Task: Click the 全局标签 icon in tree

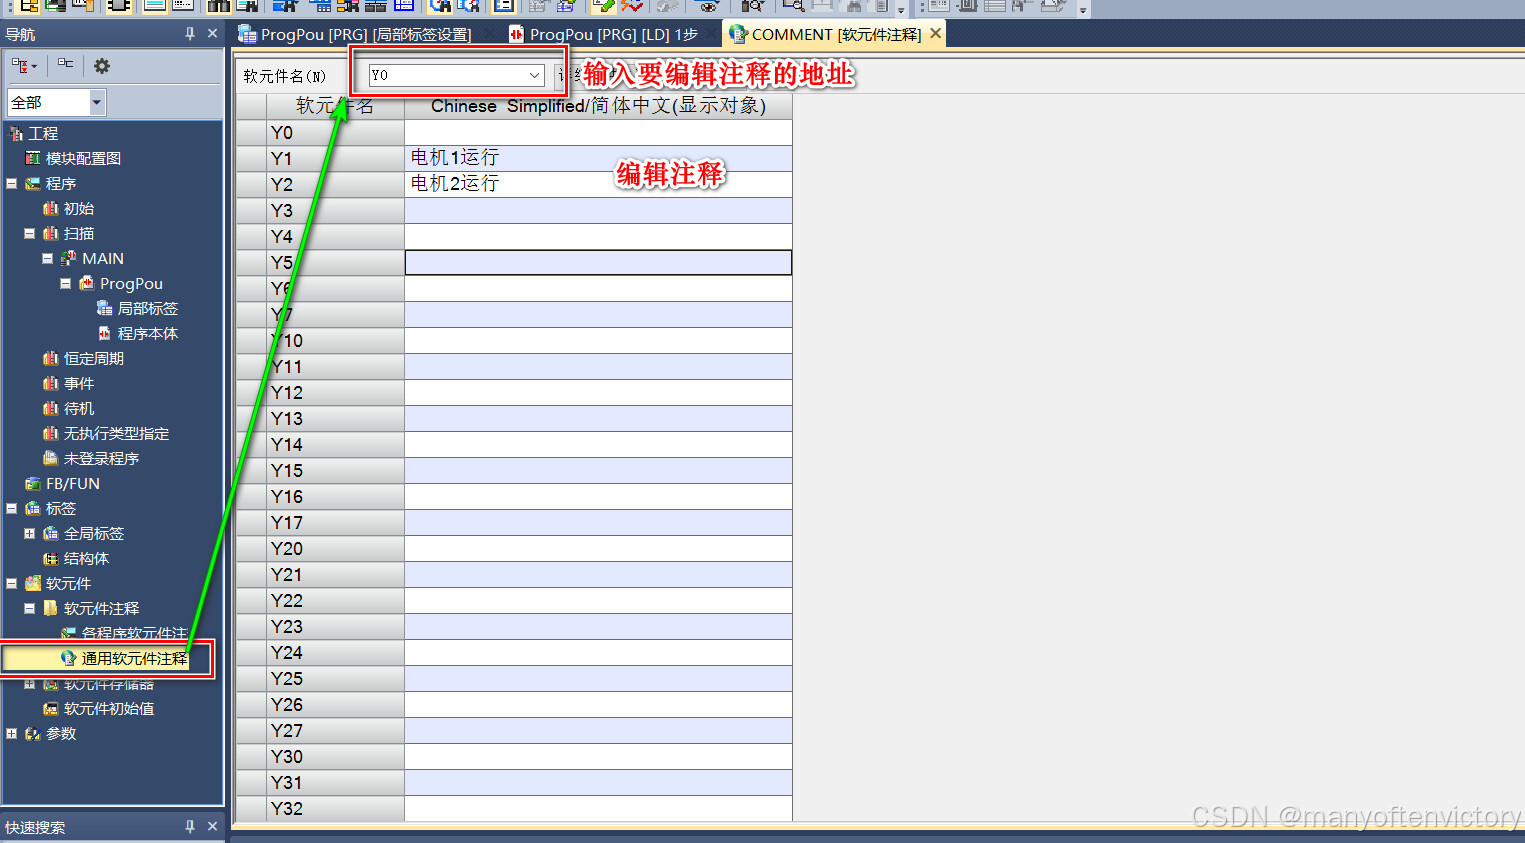Action: point(51,533)
